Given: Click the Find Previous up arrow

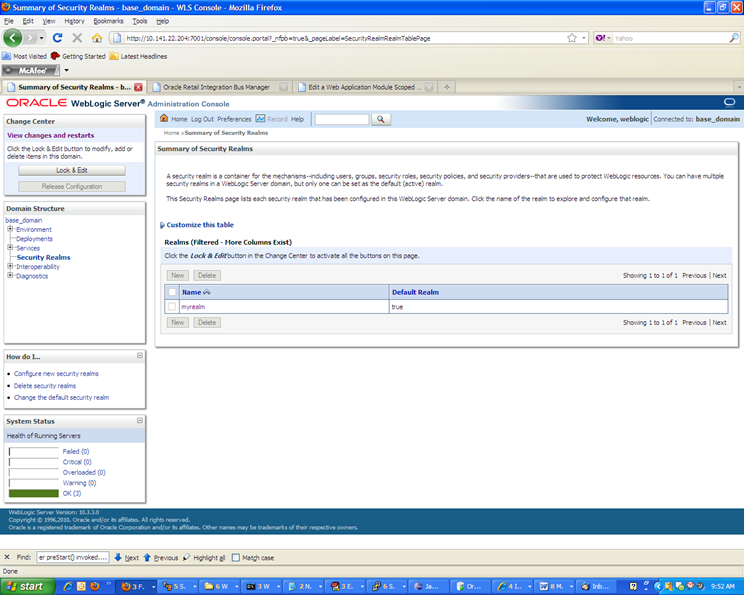Looking at the screenshot, I should click(147, 558).
